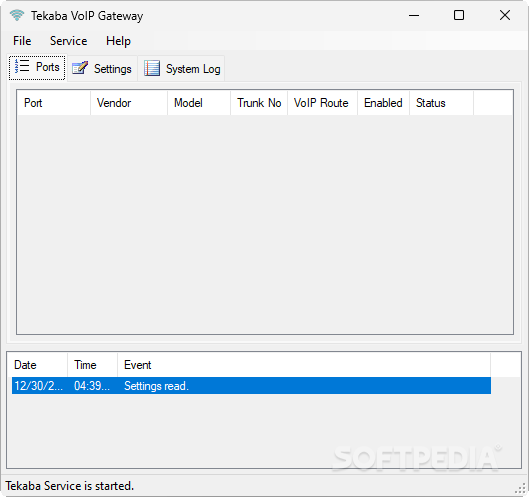Open the Service menu
The image size is (529, 497).
pyautogui.click(x=68, y=41)
